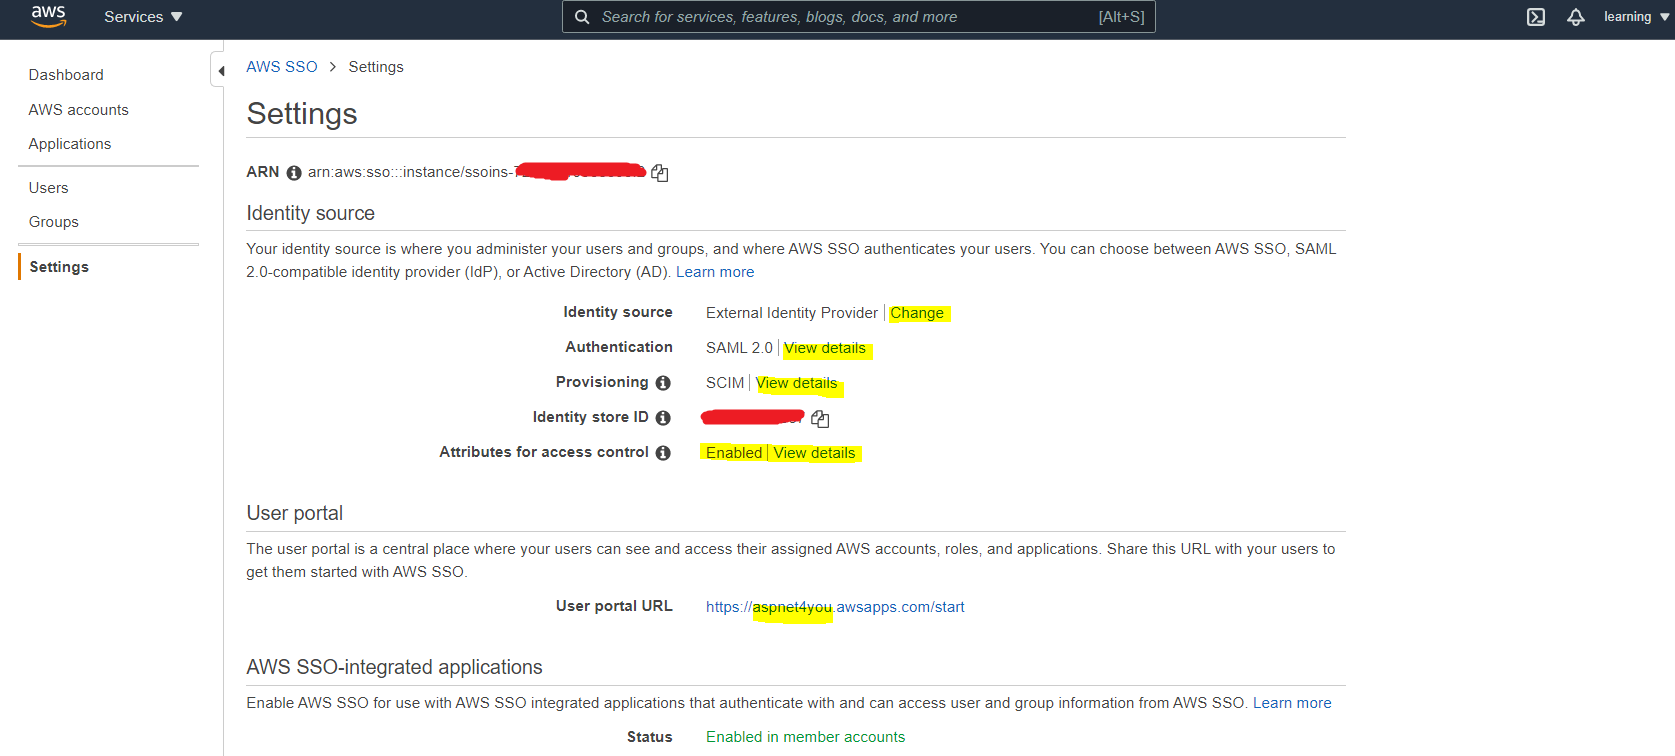Screen dimensions: 1675x756
Task: Click the AWS SSO breadcrumb link
Action: (282, 67)
